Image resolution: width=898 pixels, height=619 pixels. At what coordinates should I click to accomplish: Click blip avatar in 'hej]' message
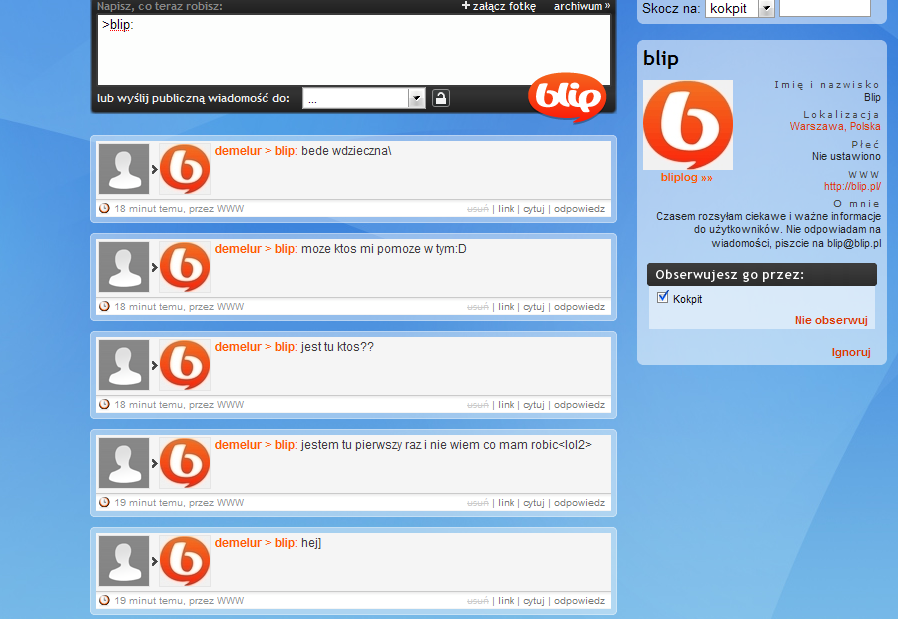(184, 561)
